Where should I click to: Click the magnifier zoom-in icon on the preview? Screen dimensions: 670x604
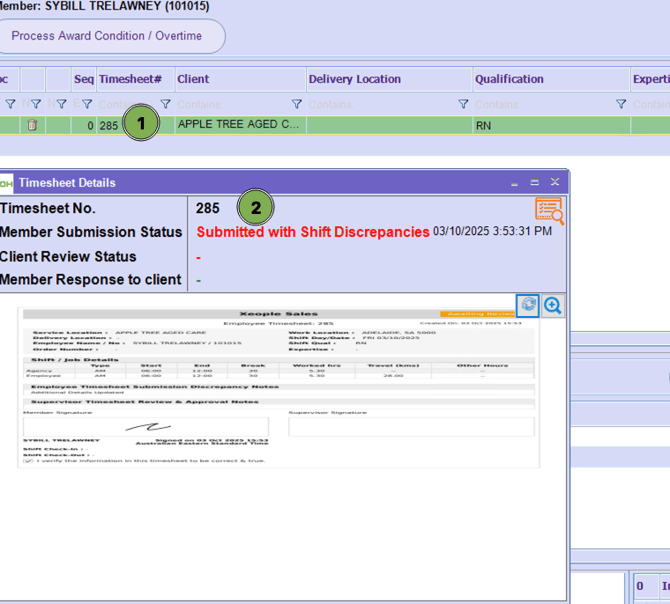[552, 306]
